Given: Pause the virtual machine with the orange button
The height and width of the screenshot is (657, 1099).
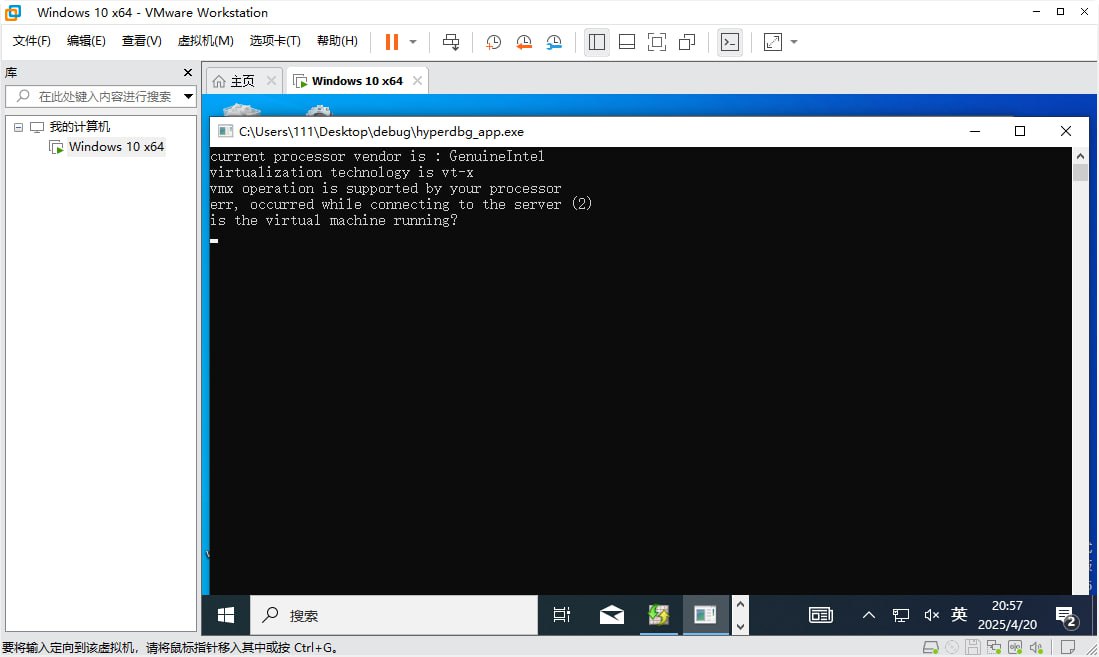Looking at the screenshot, I should (x=392, y=42).
